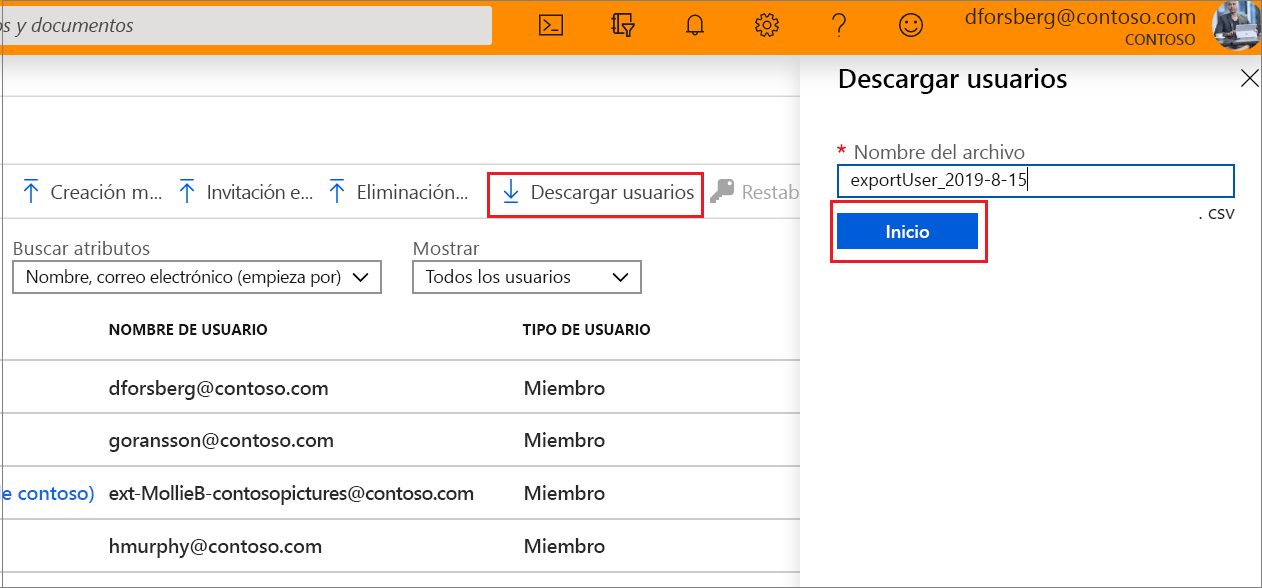This screenshot has height=588, width=1262.
Task: Edit the exportUser_2019-8-15 file name field
Action: pos(1035,180)
